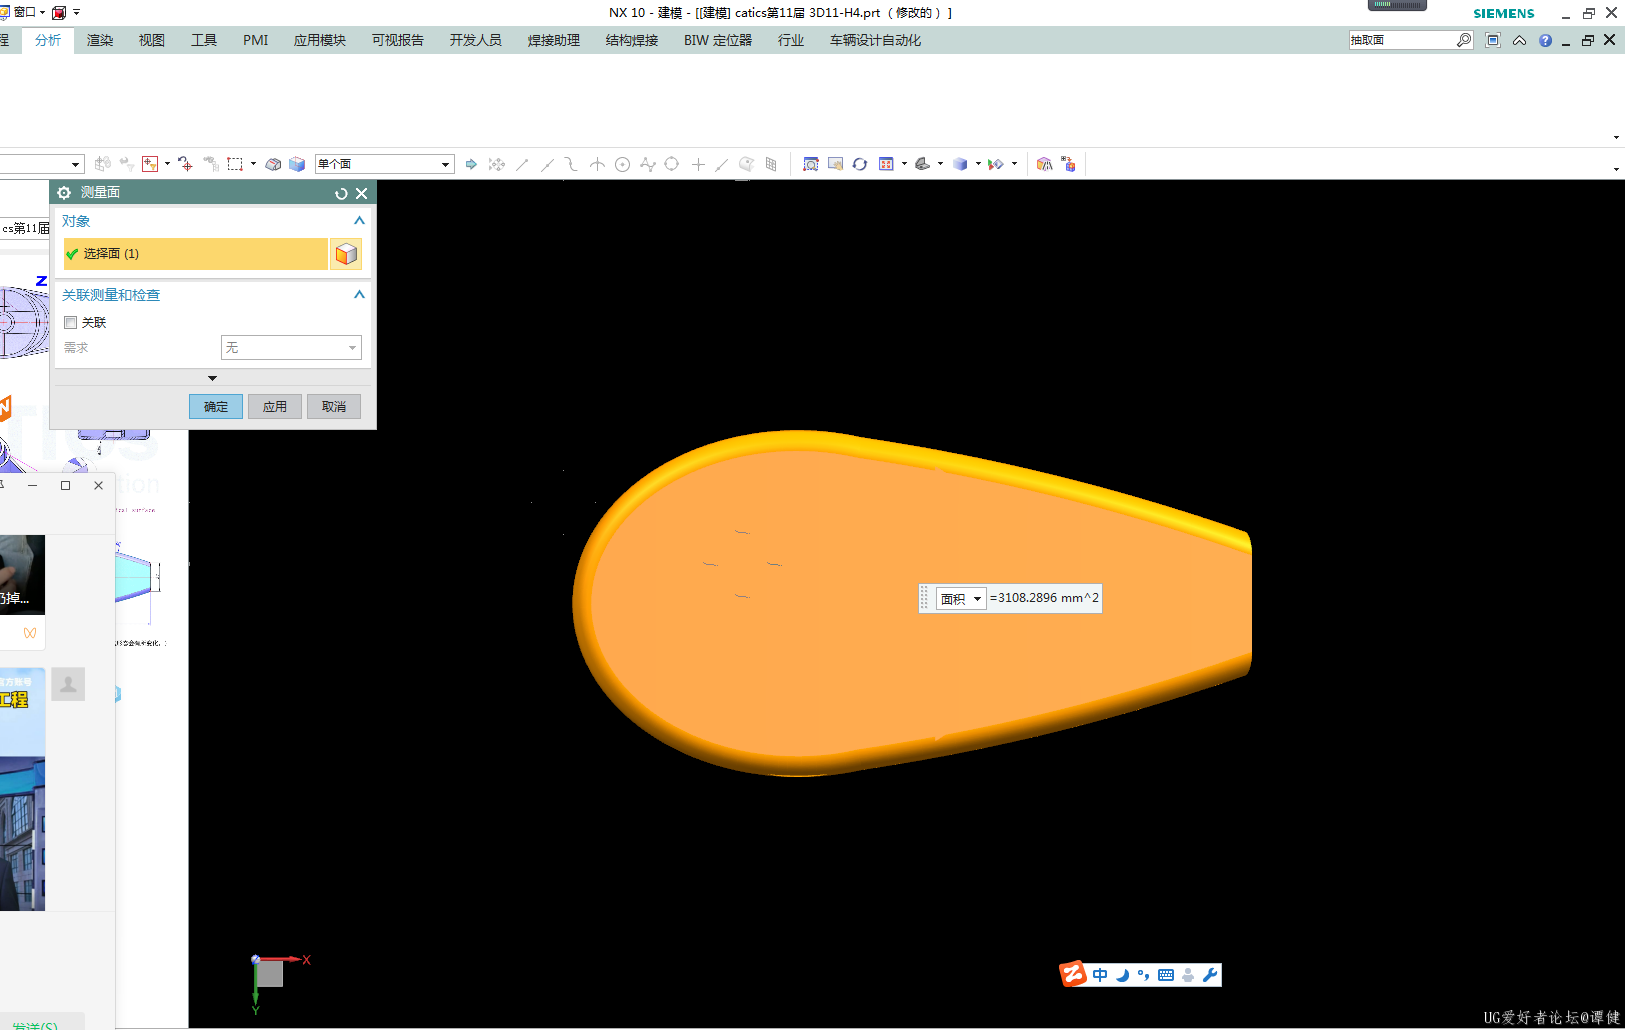This screenshot has width=1625, height=1030.
Task: Open the 工具 (Tools) tab
Action: [204, 40]
